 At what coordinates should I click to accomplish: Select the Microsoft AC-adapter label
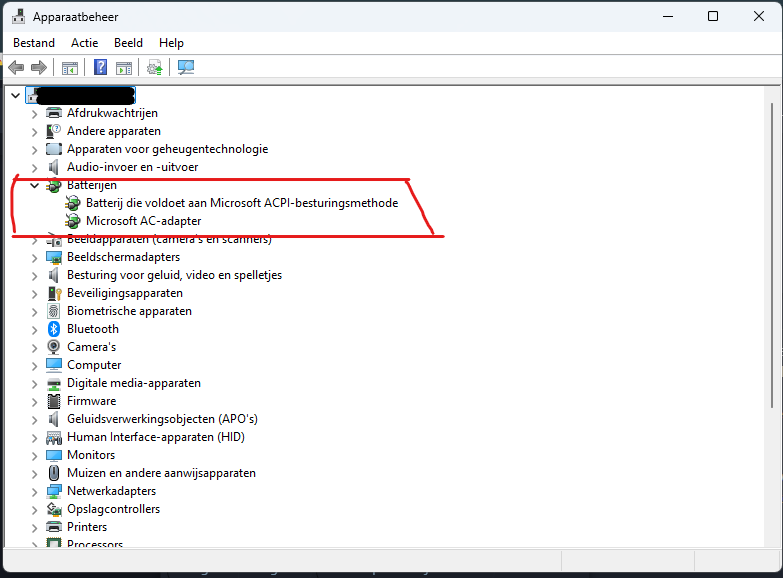pos(144,221)
